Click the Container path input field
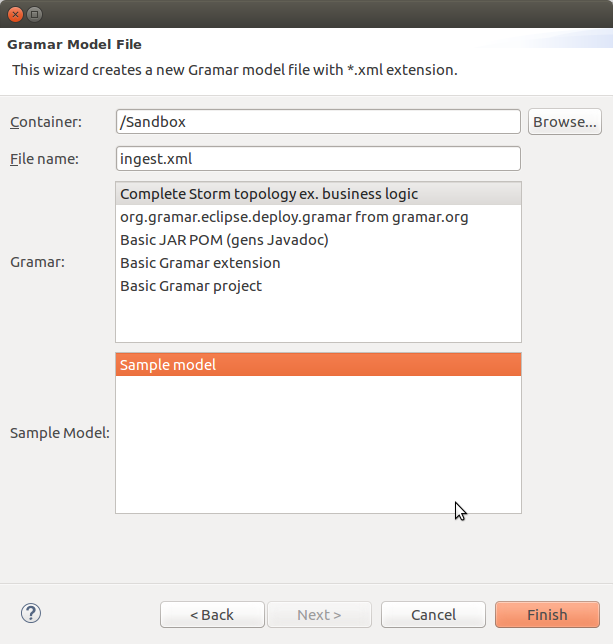The image size is (613, 644). pyautogui.click(x=318, y=122)
